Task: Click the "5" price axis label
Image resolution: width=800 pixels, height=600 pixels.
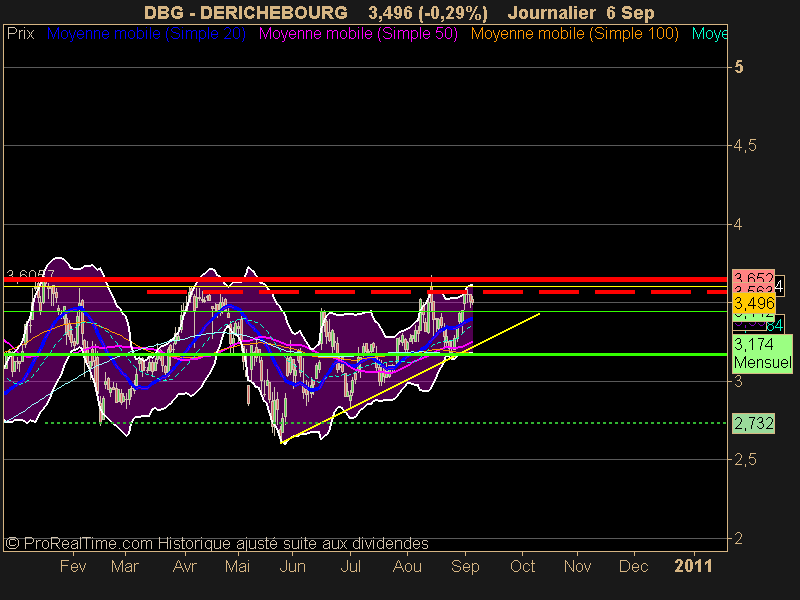Action: tap(738, 67)
